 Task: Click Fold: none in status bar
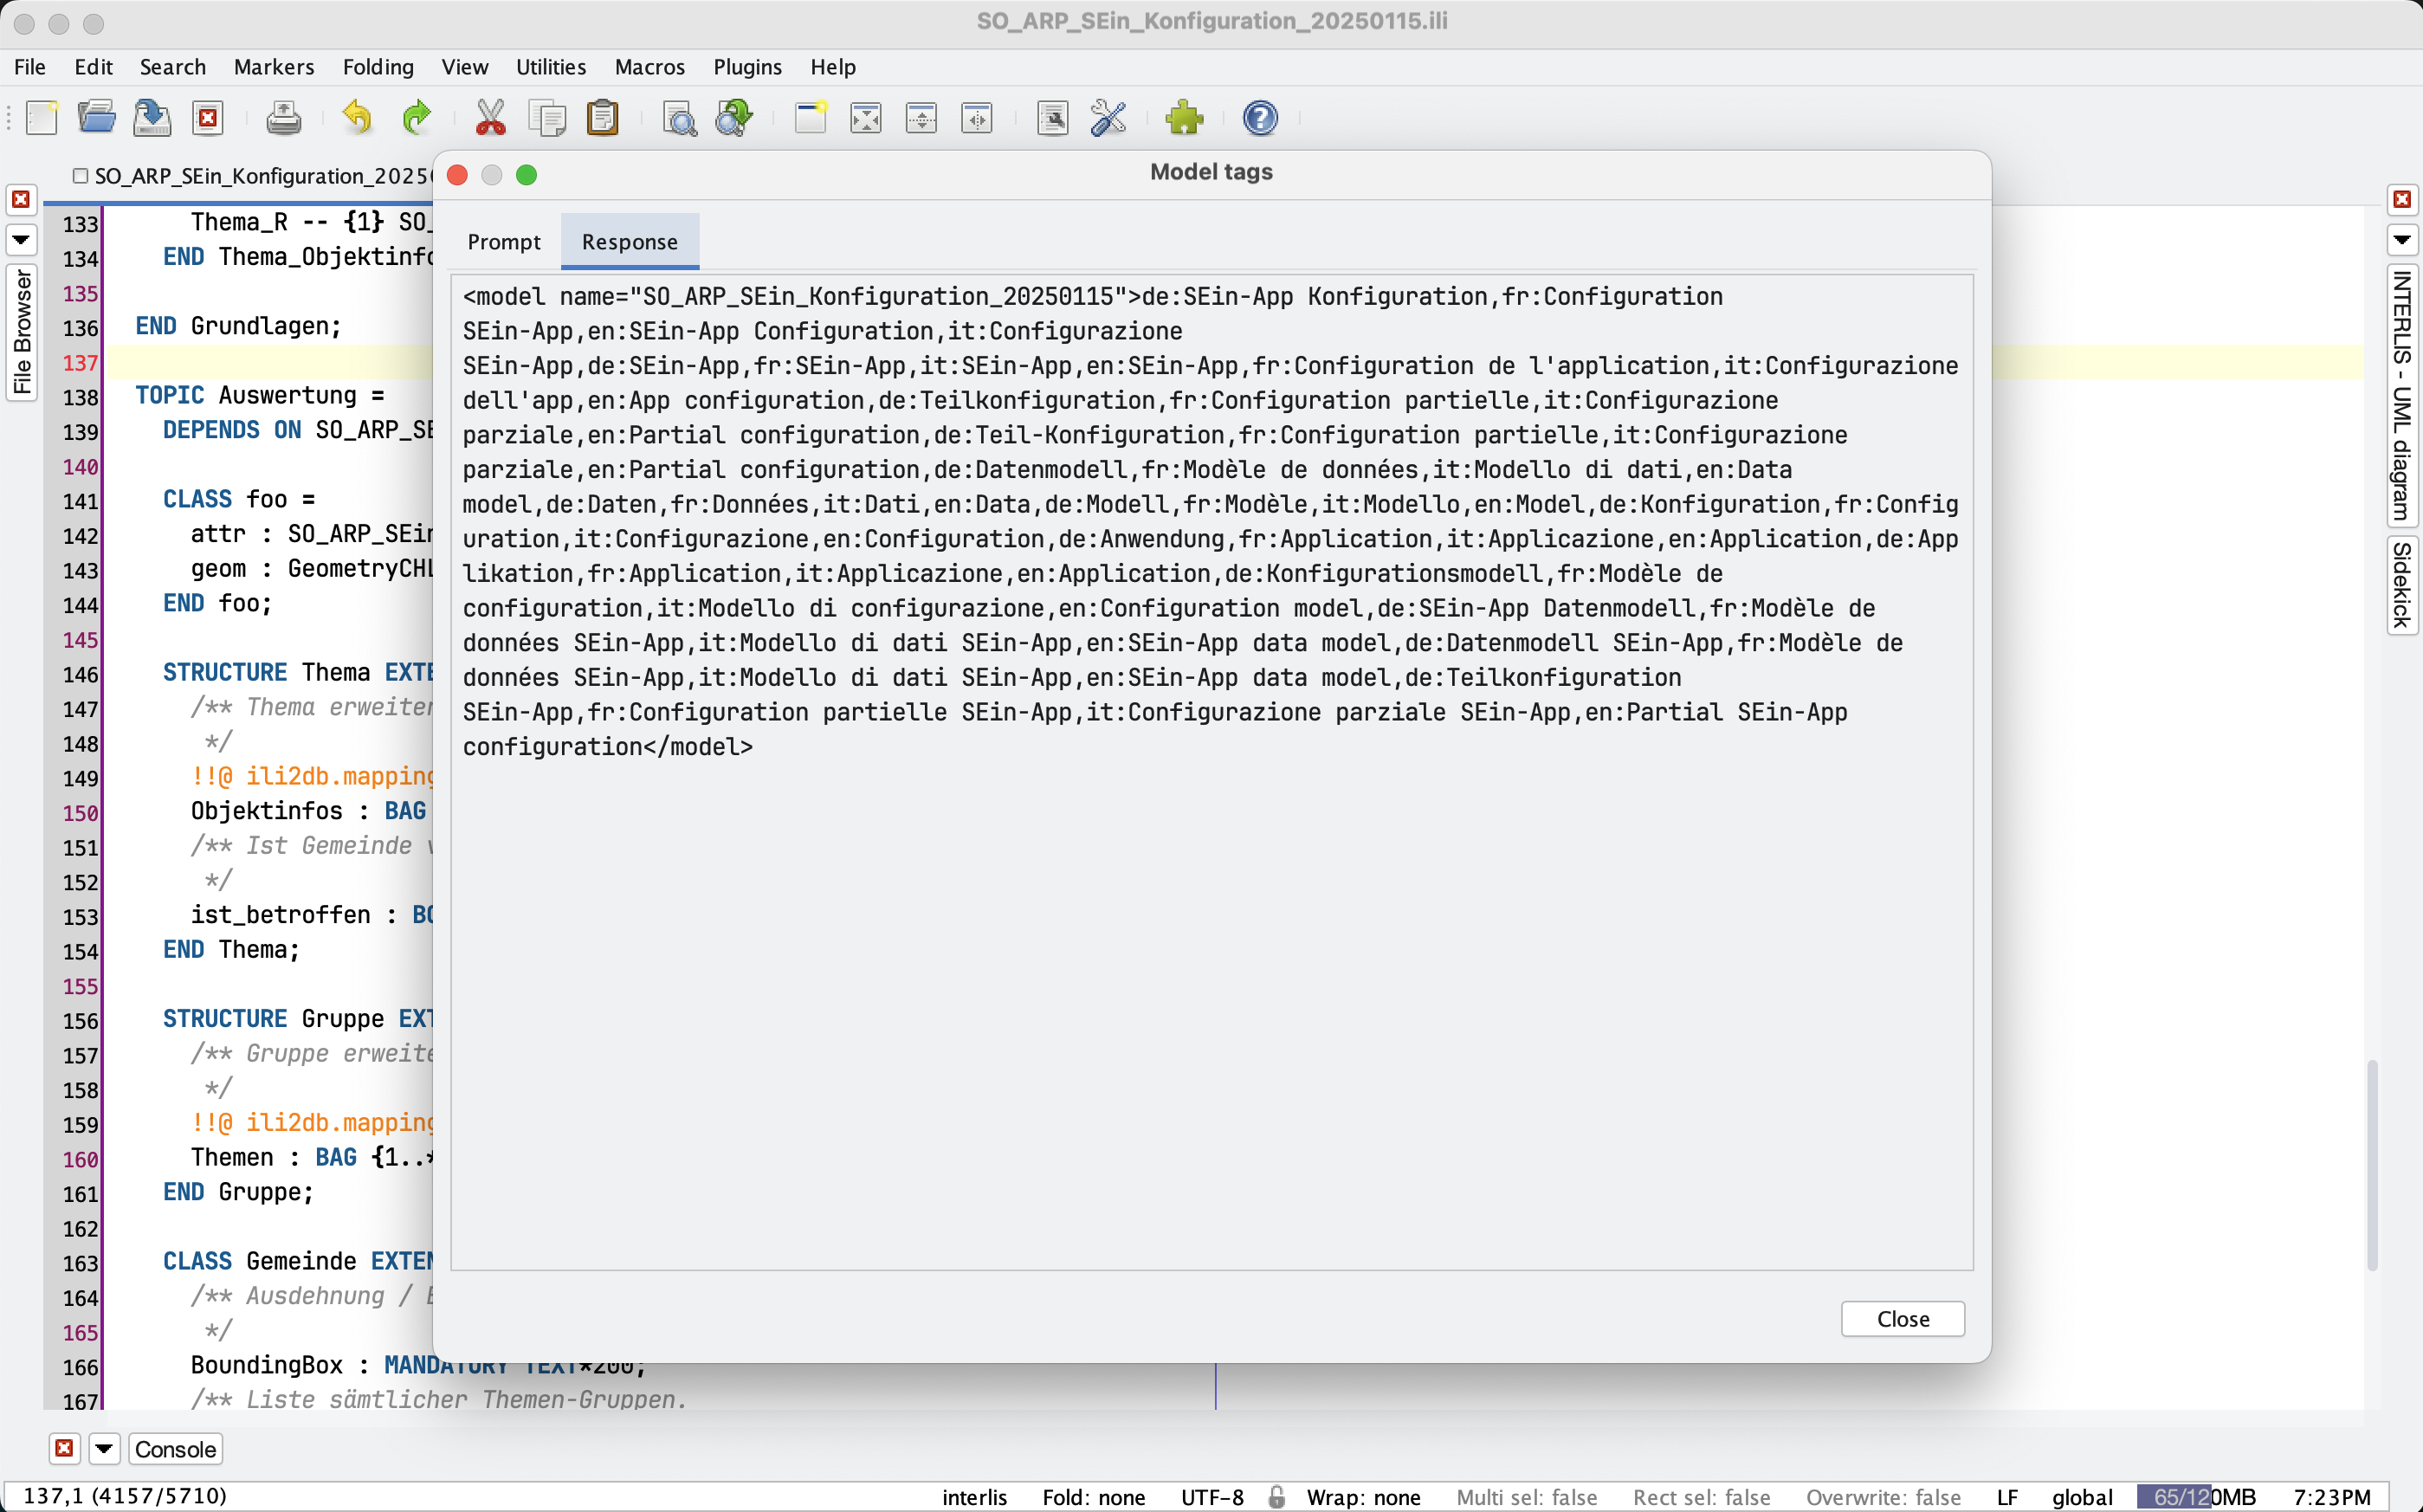(x=1093, y=1496)
